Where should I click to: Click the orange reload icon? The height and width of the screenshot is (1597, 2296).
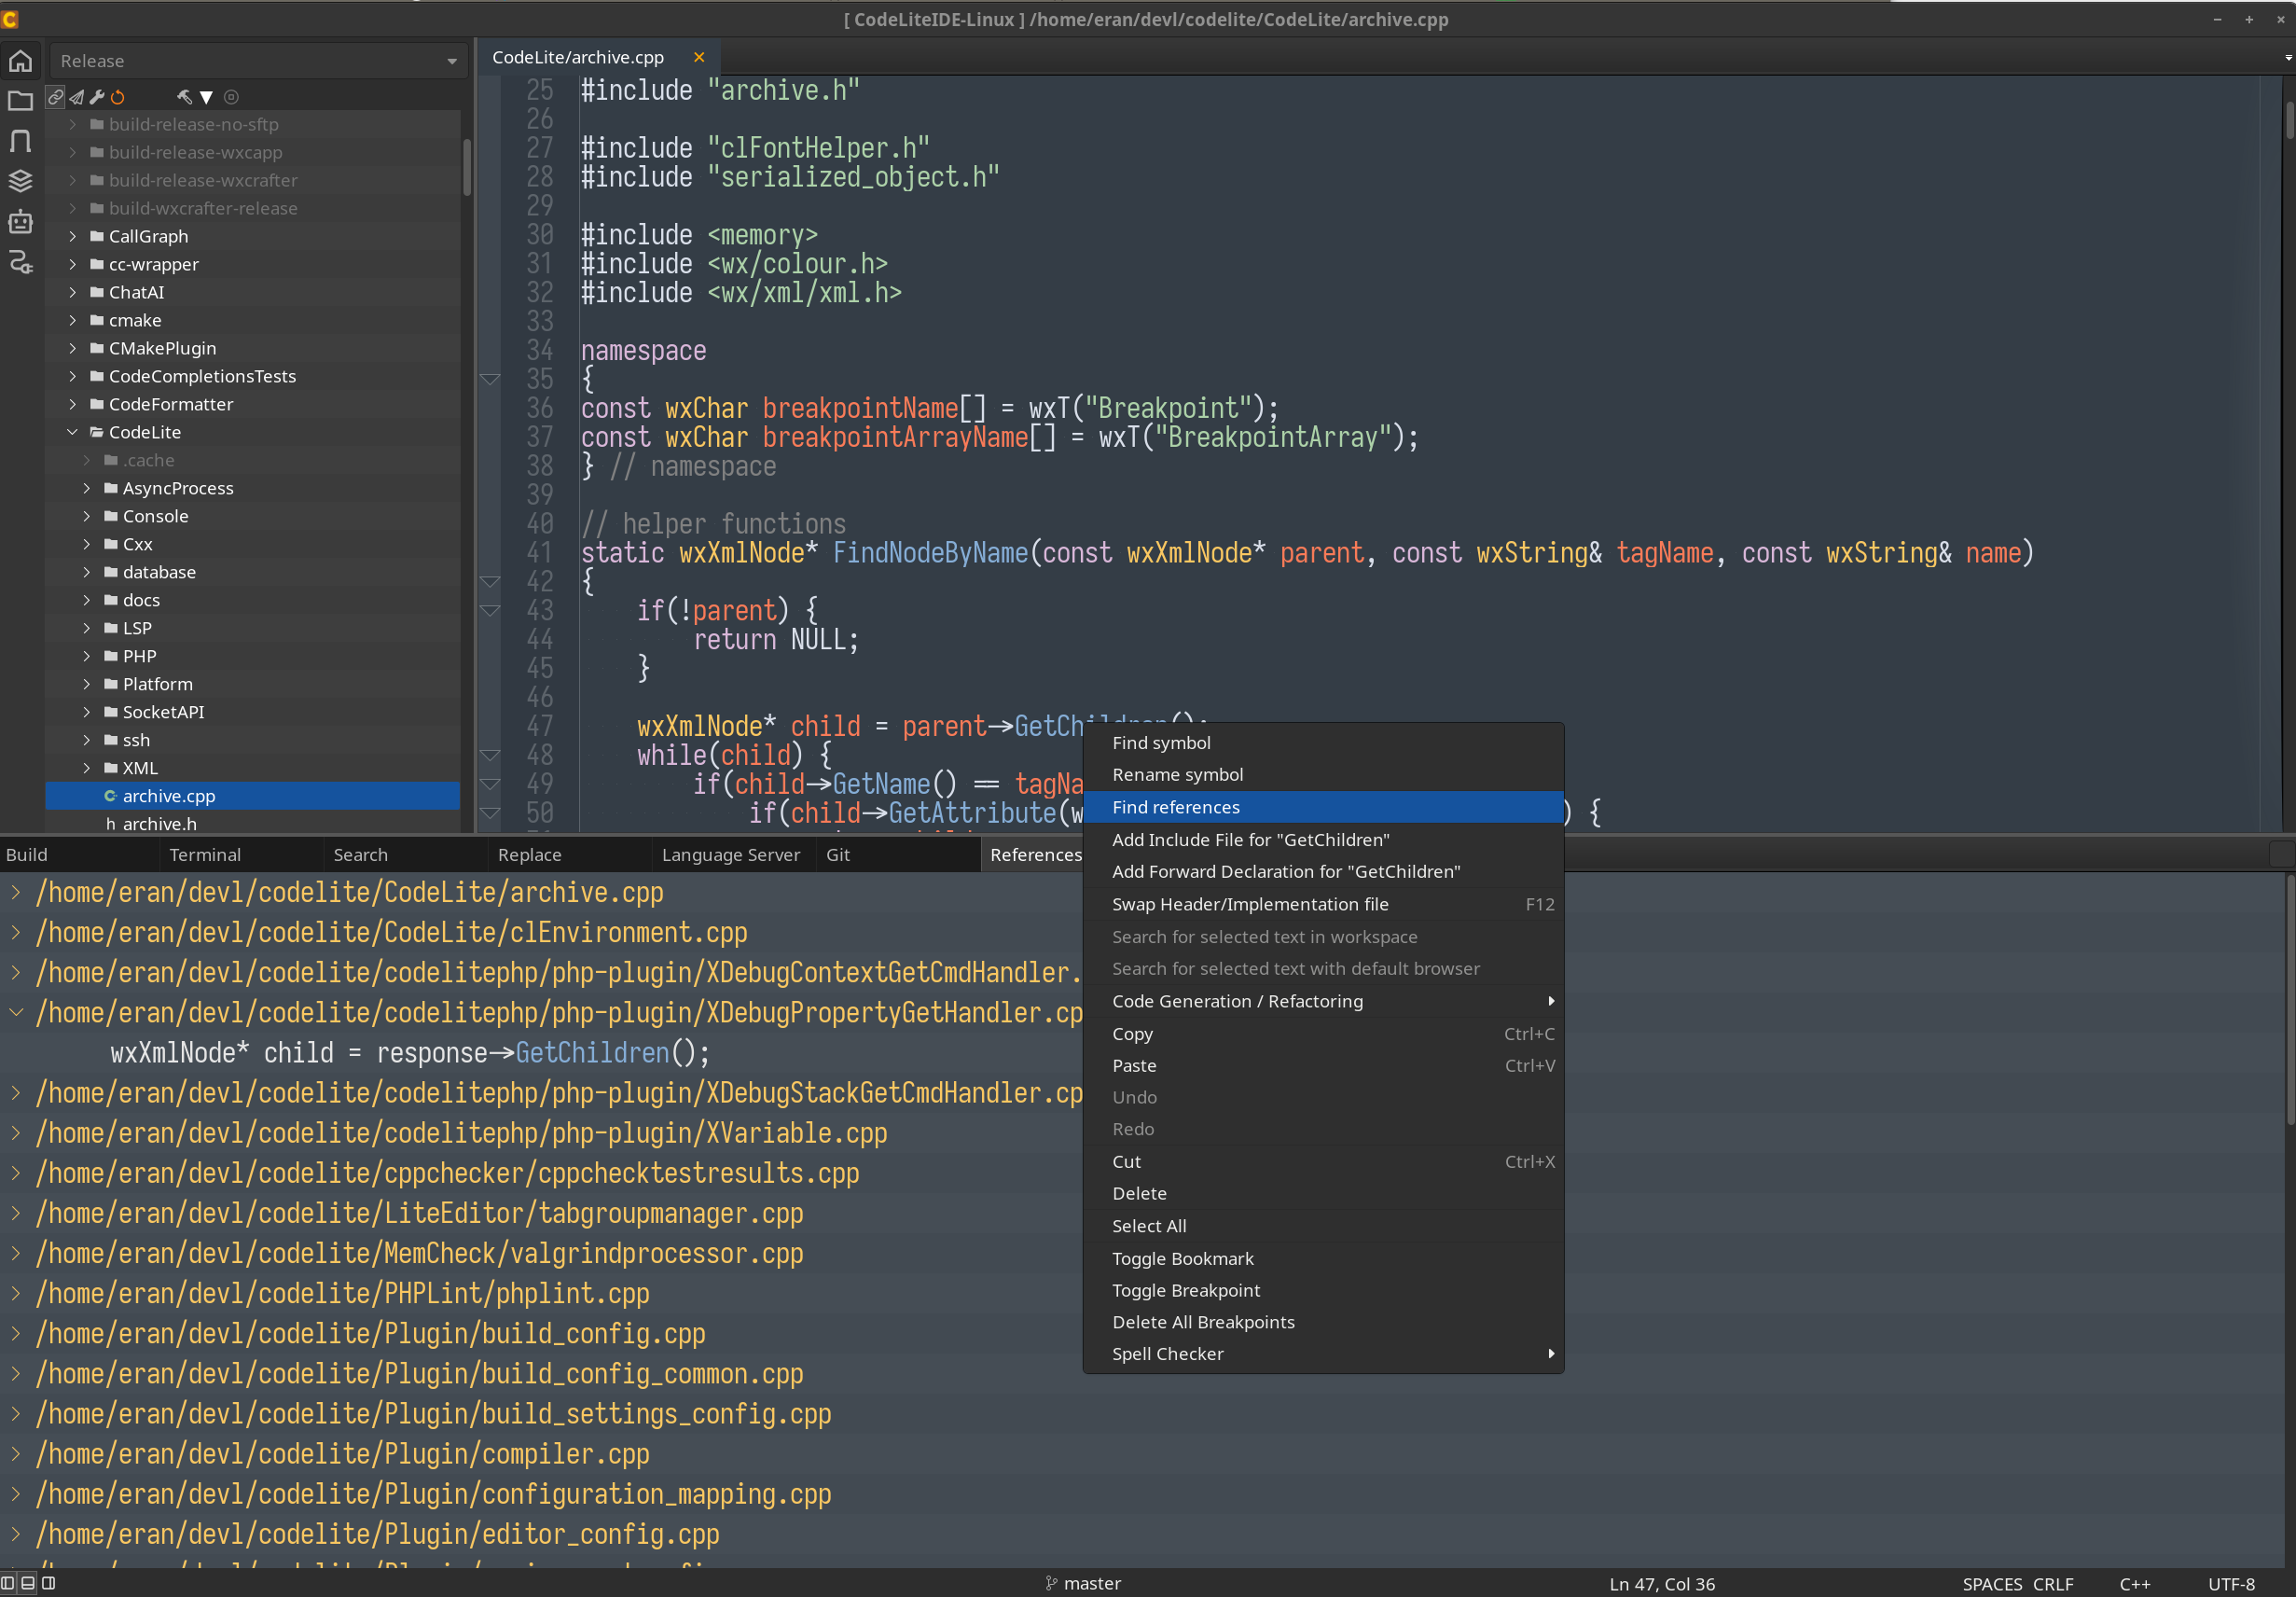(x=118, y=97)
